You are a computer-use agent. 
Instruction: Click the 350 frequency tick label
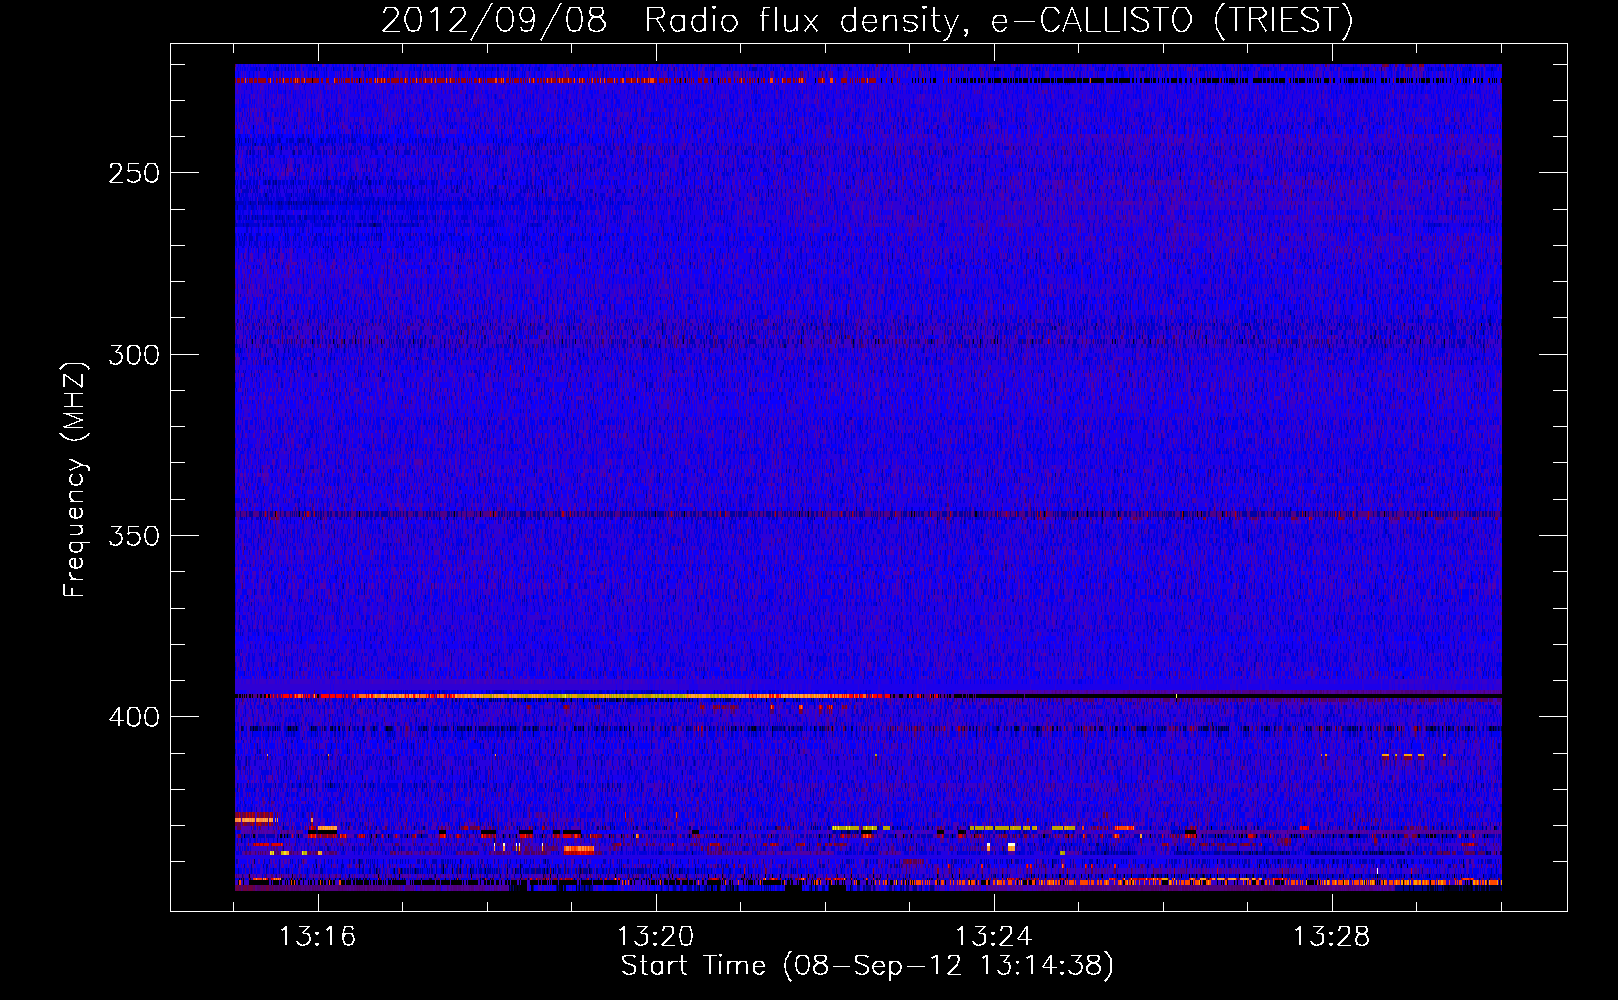[133, 536]
